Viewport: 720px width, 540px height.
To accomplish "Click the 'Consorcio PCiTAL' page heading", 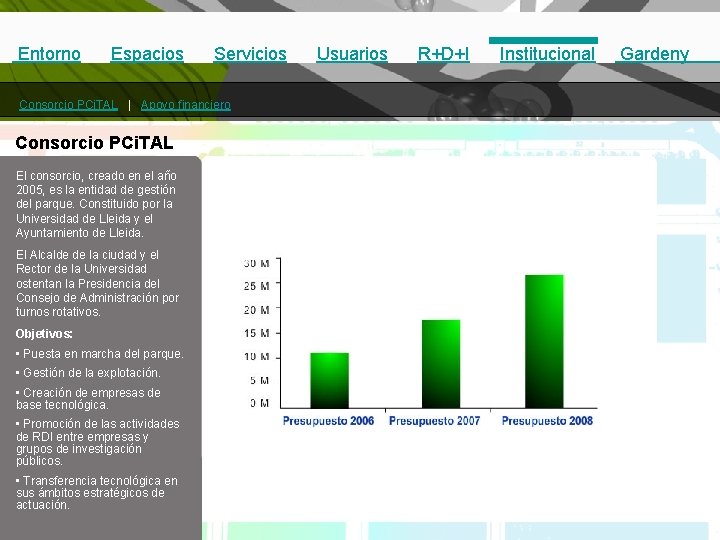I will (x=94, y=143).
